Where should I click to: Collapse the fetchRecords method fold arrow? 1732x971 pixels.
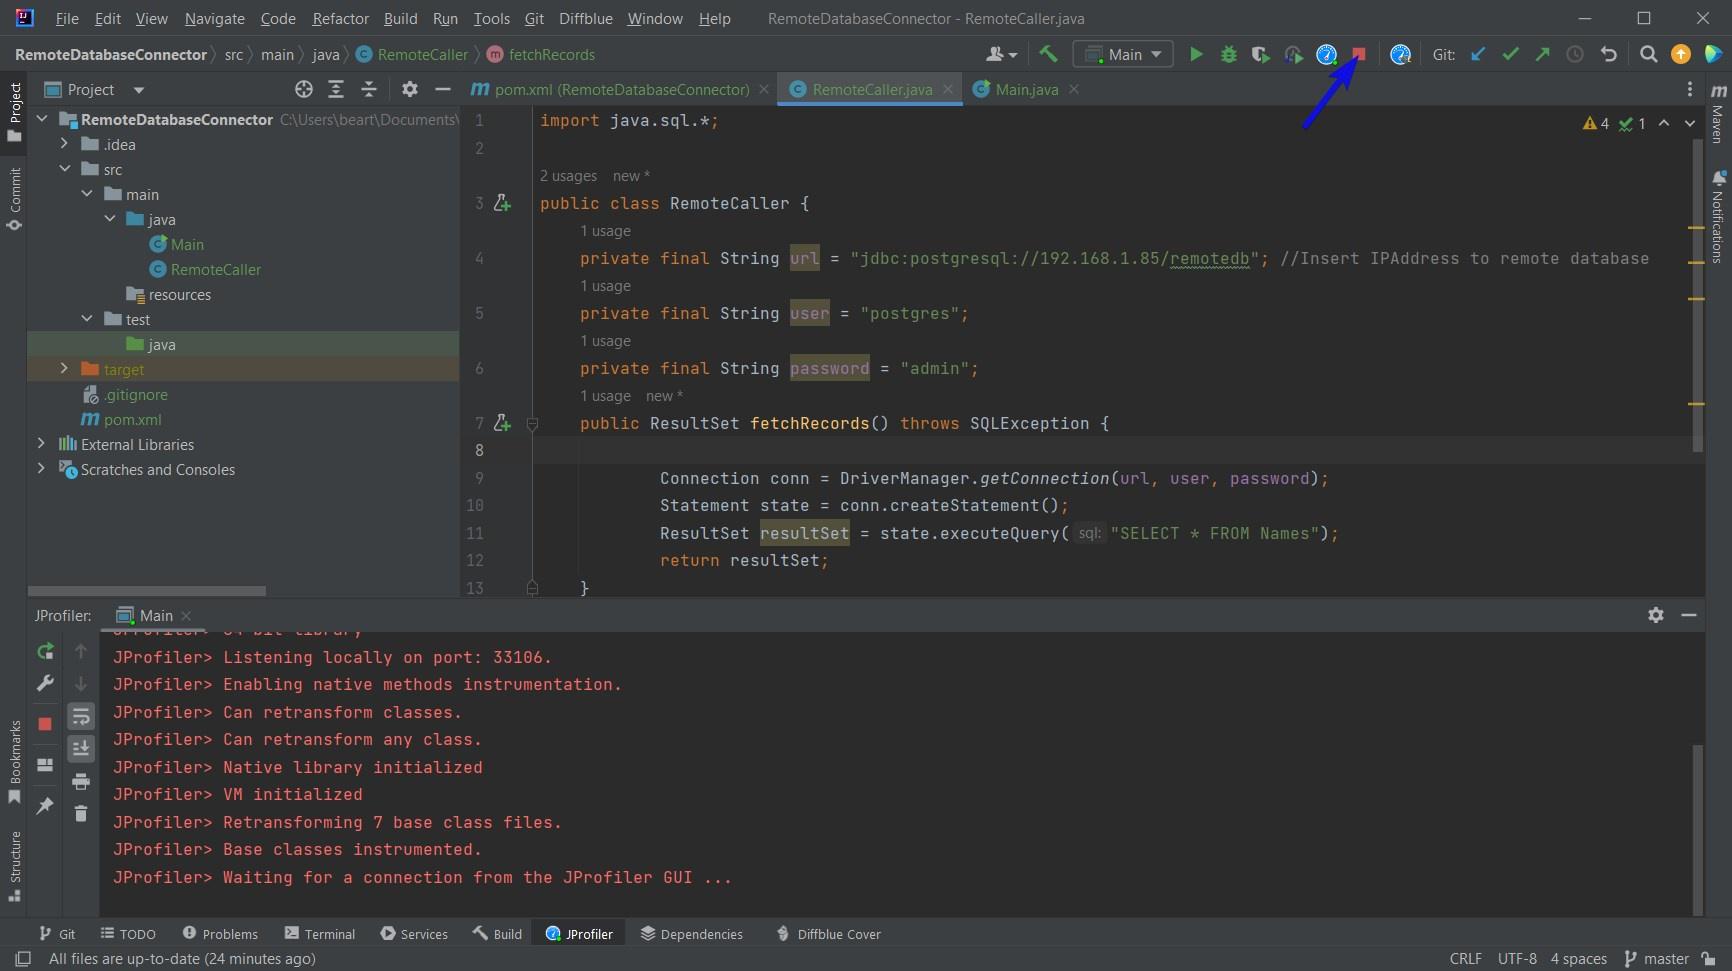tap(533, 423)
